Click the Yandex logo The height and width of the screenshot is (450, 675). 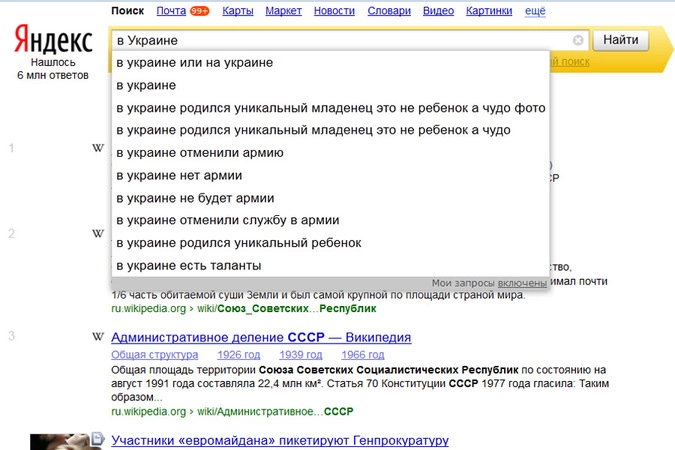click(x=54, y=41)
